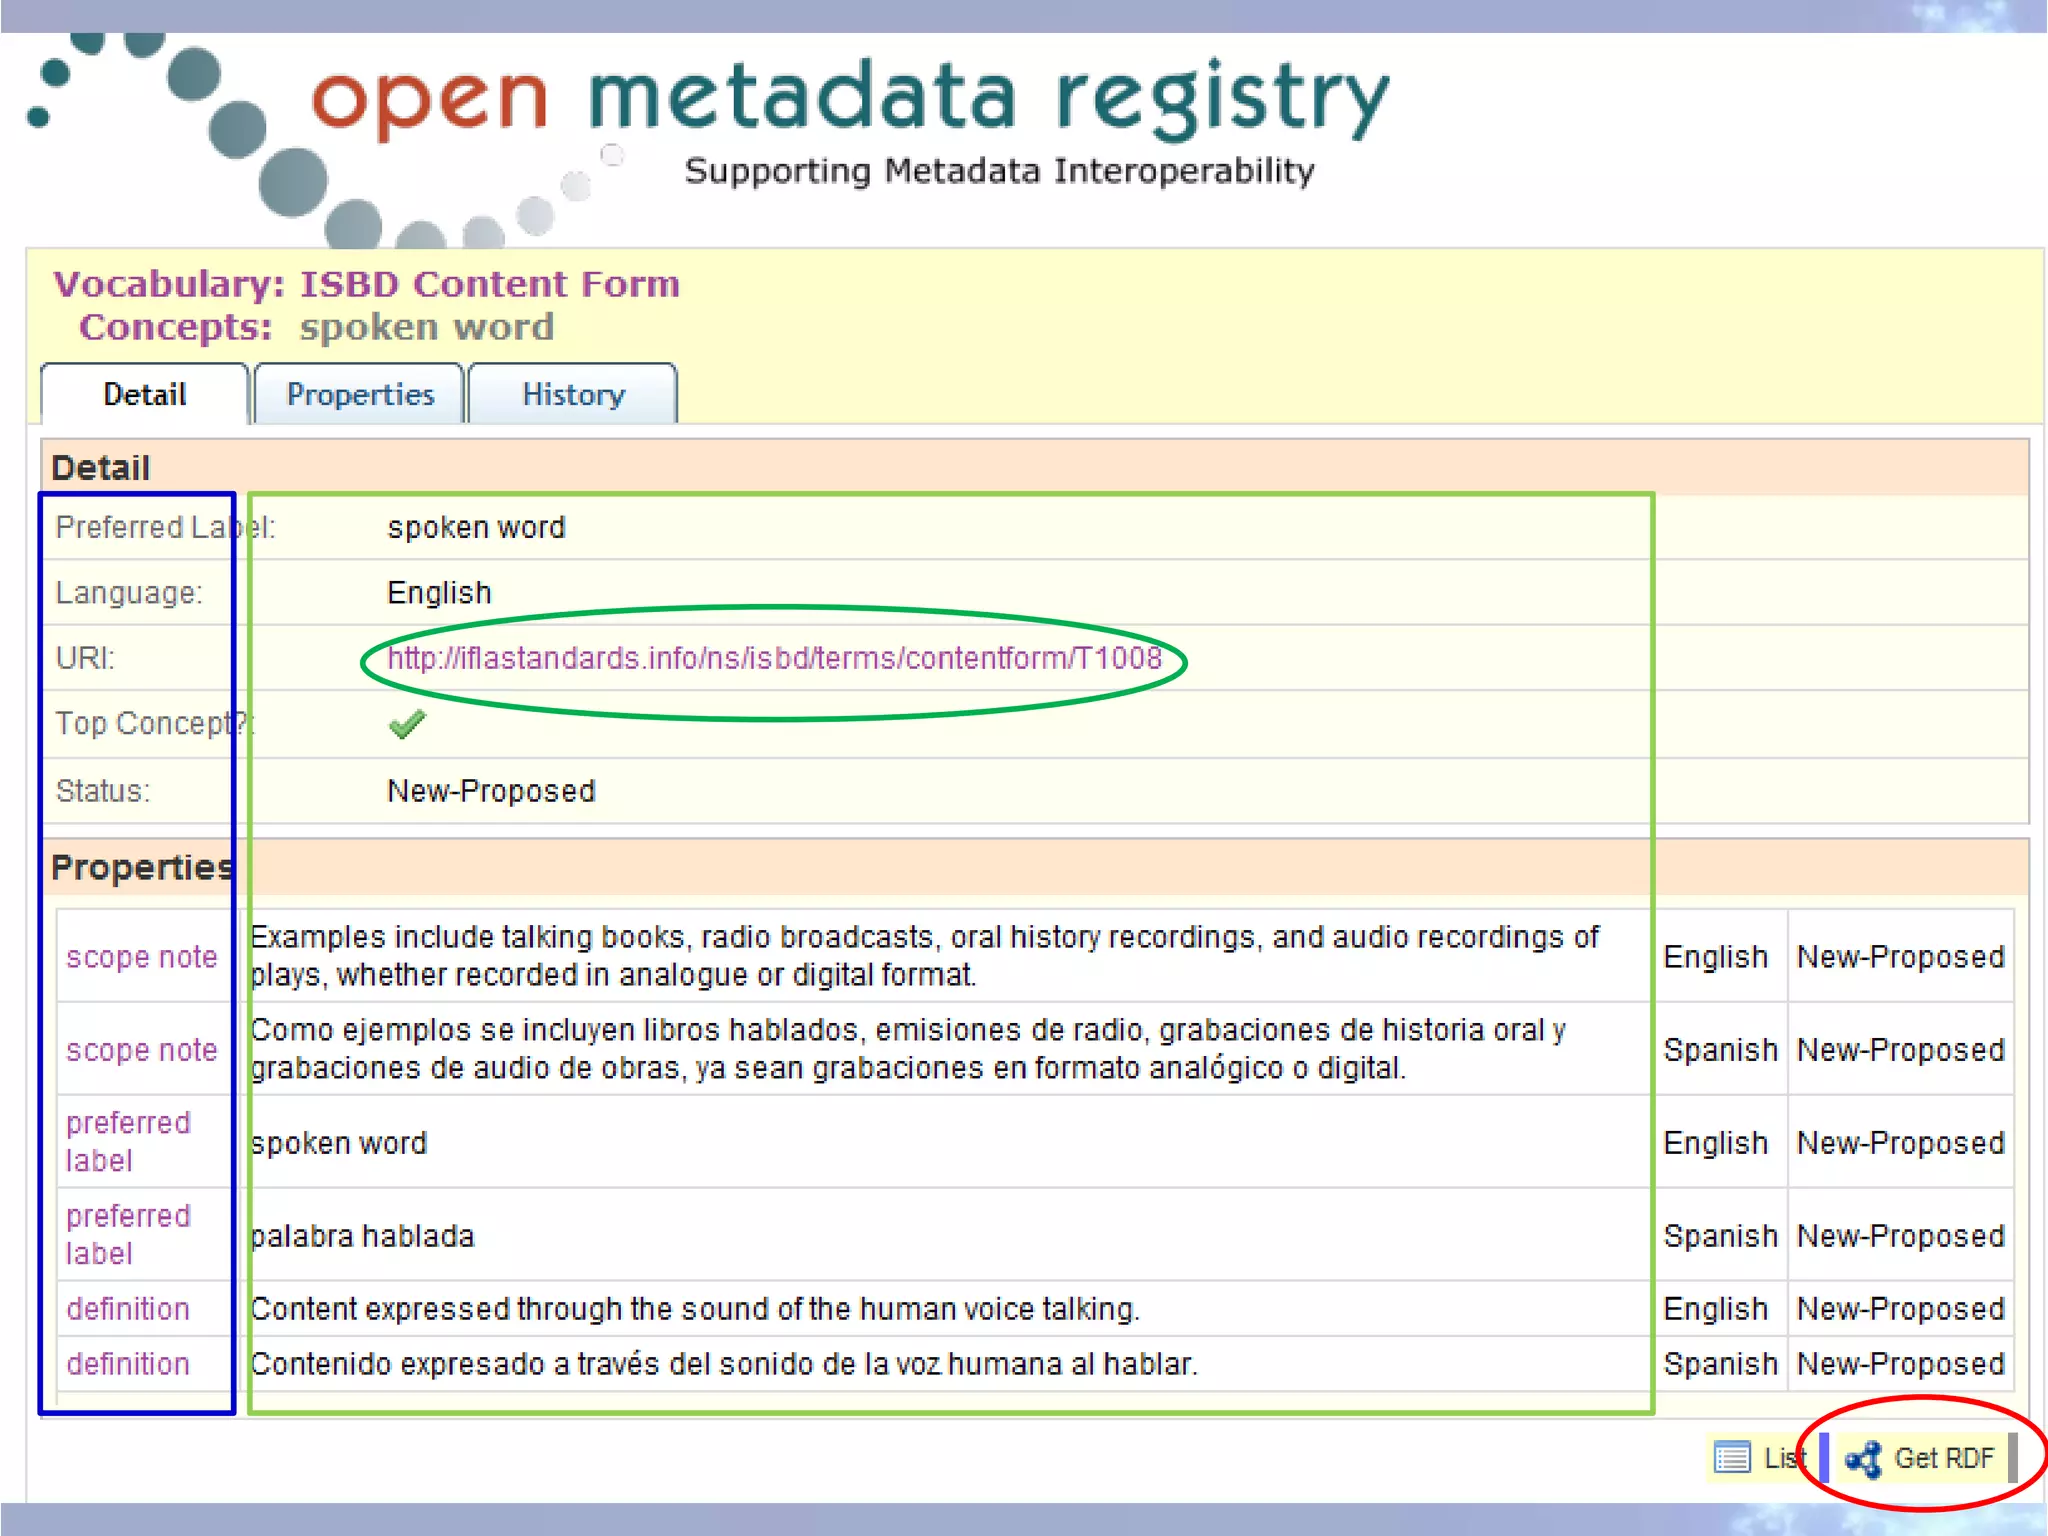Viewport: 2048px width, 1536px height.
Task: Open the Spanish scope note property link
Action: 141,1050
